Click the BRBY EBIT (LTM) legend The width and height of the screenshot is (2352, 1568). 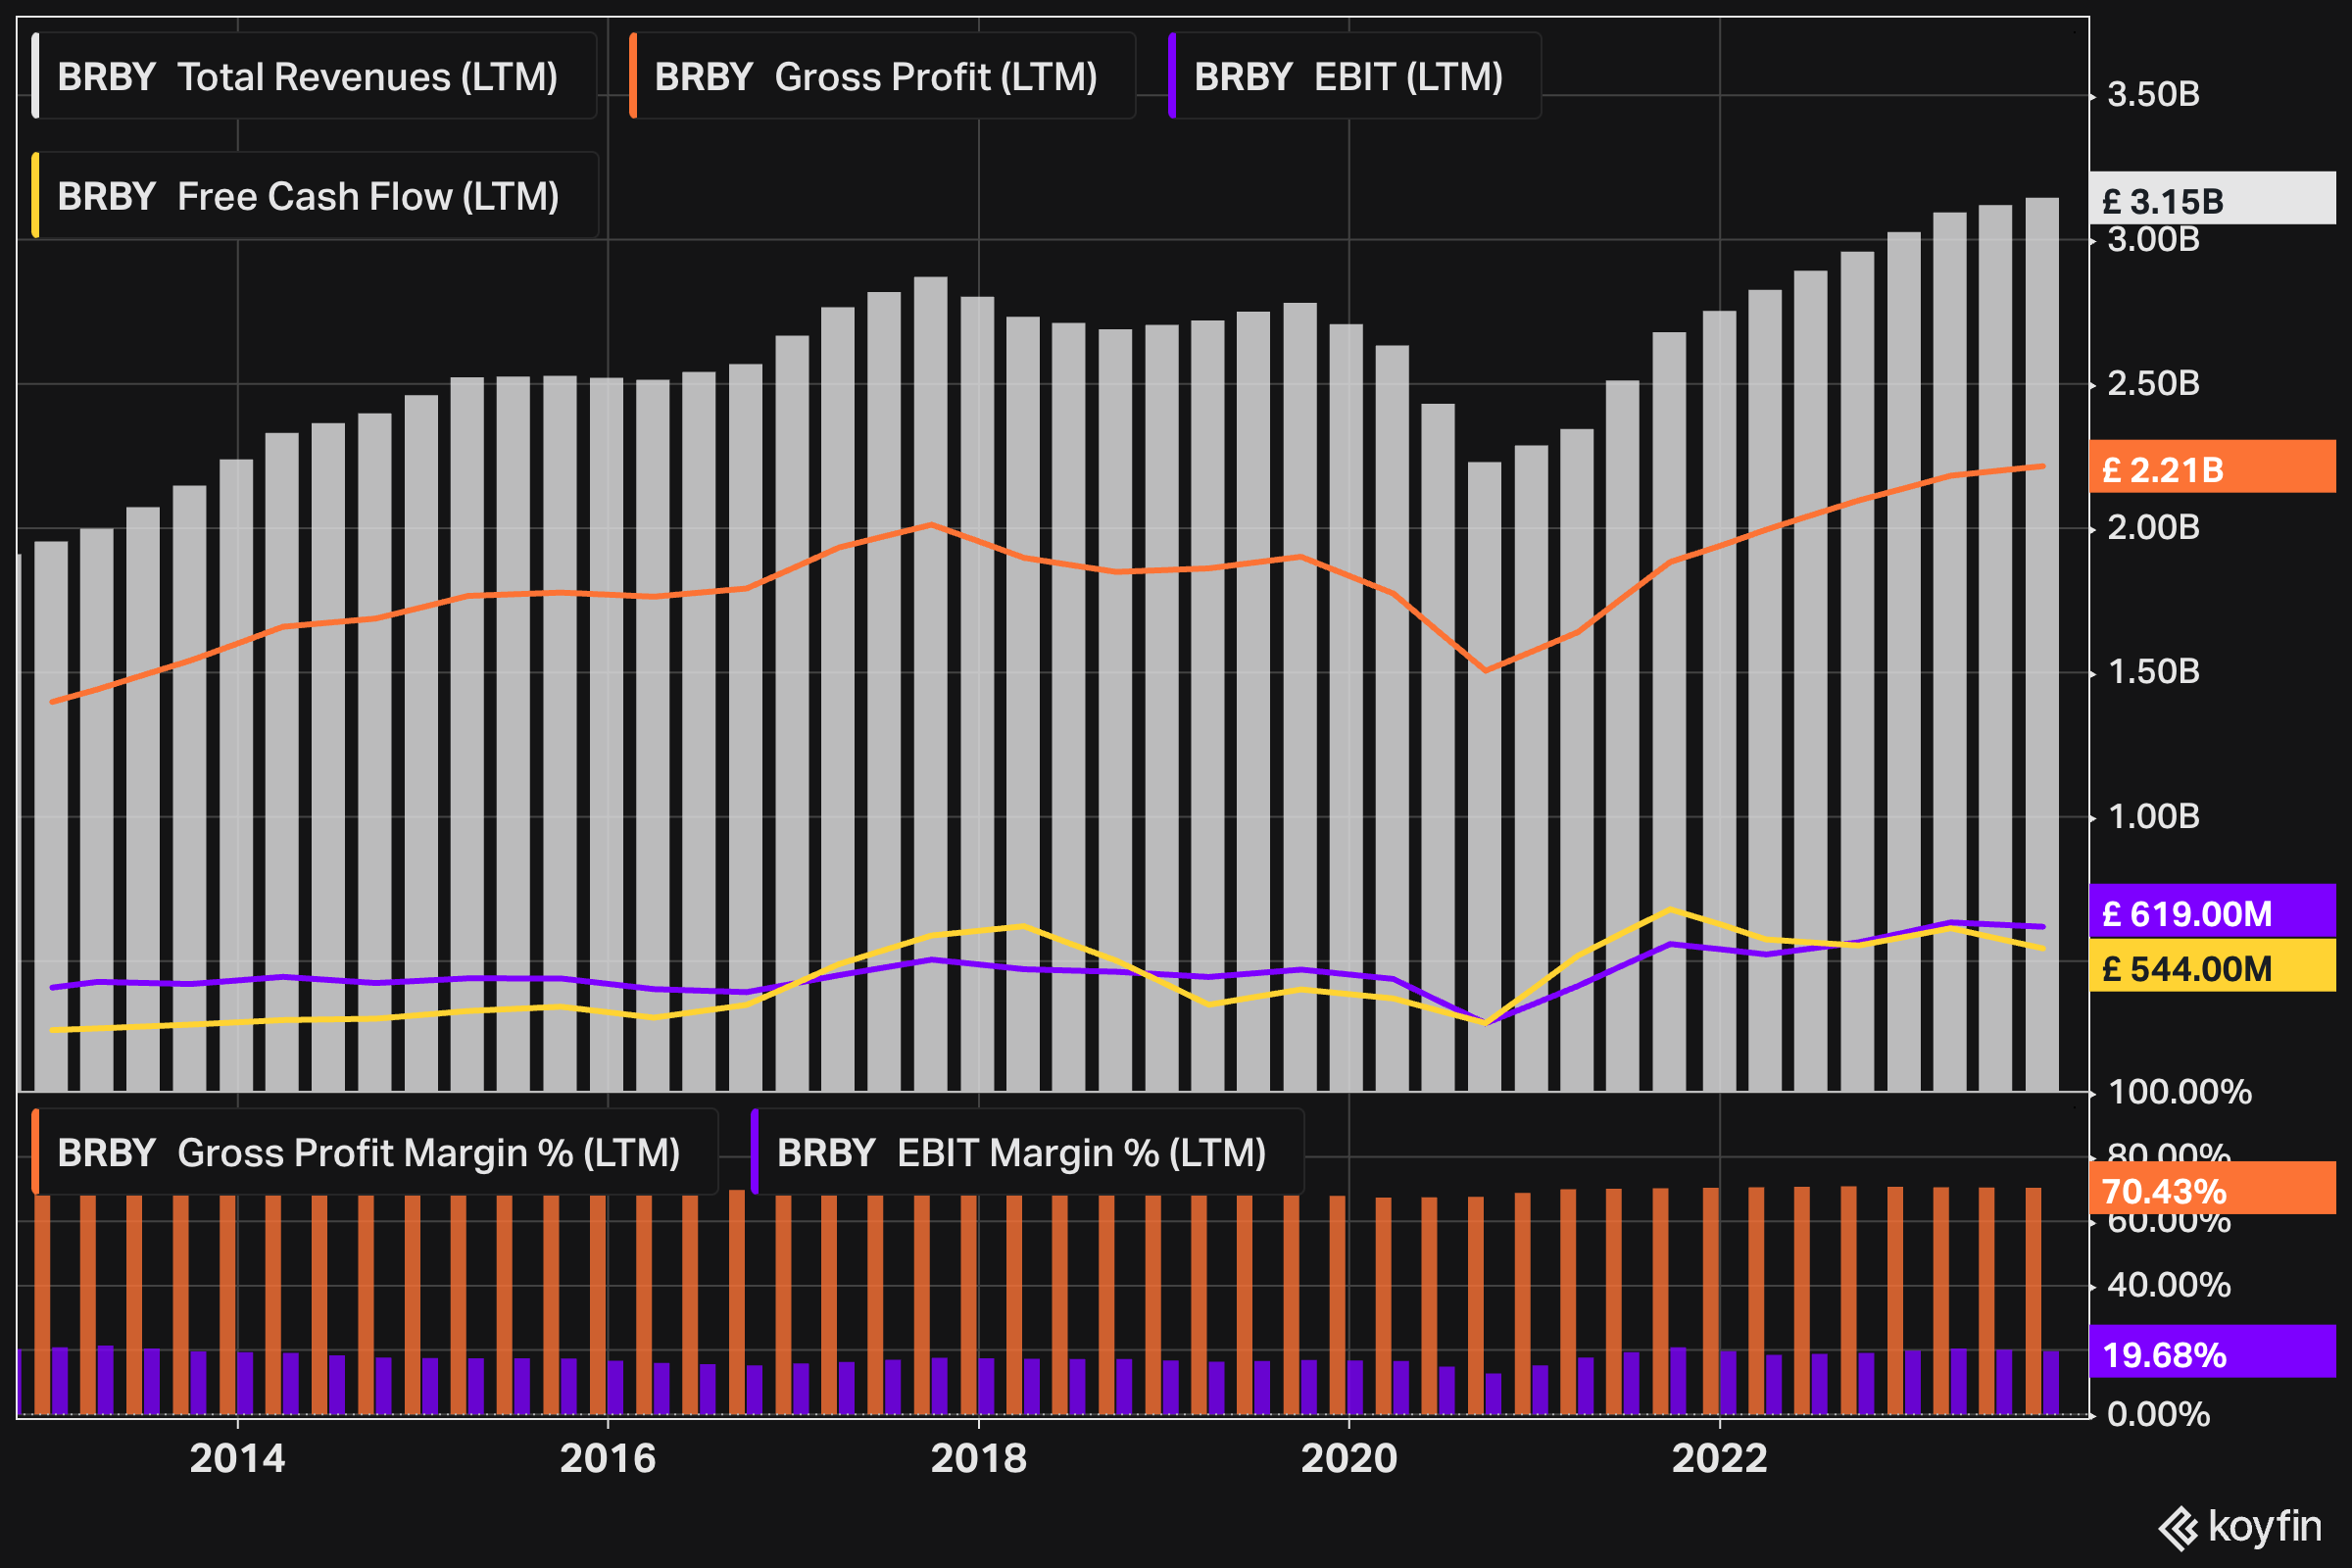pyautogui.click(x=1354, y=76)
